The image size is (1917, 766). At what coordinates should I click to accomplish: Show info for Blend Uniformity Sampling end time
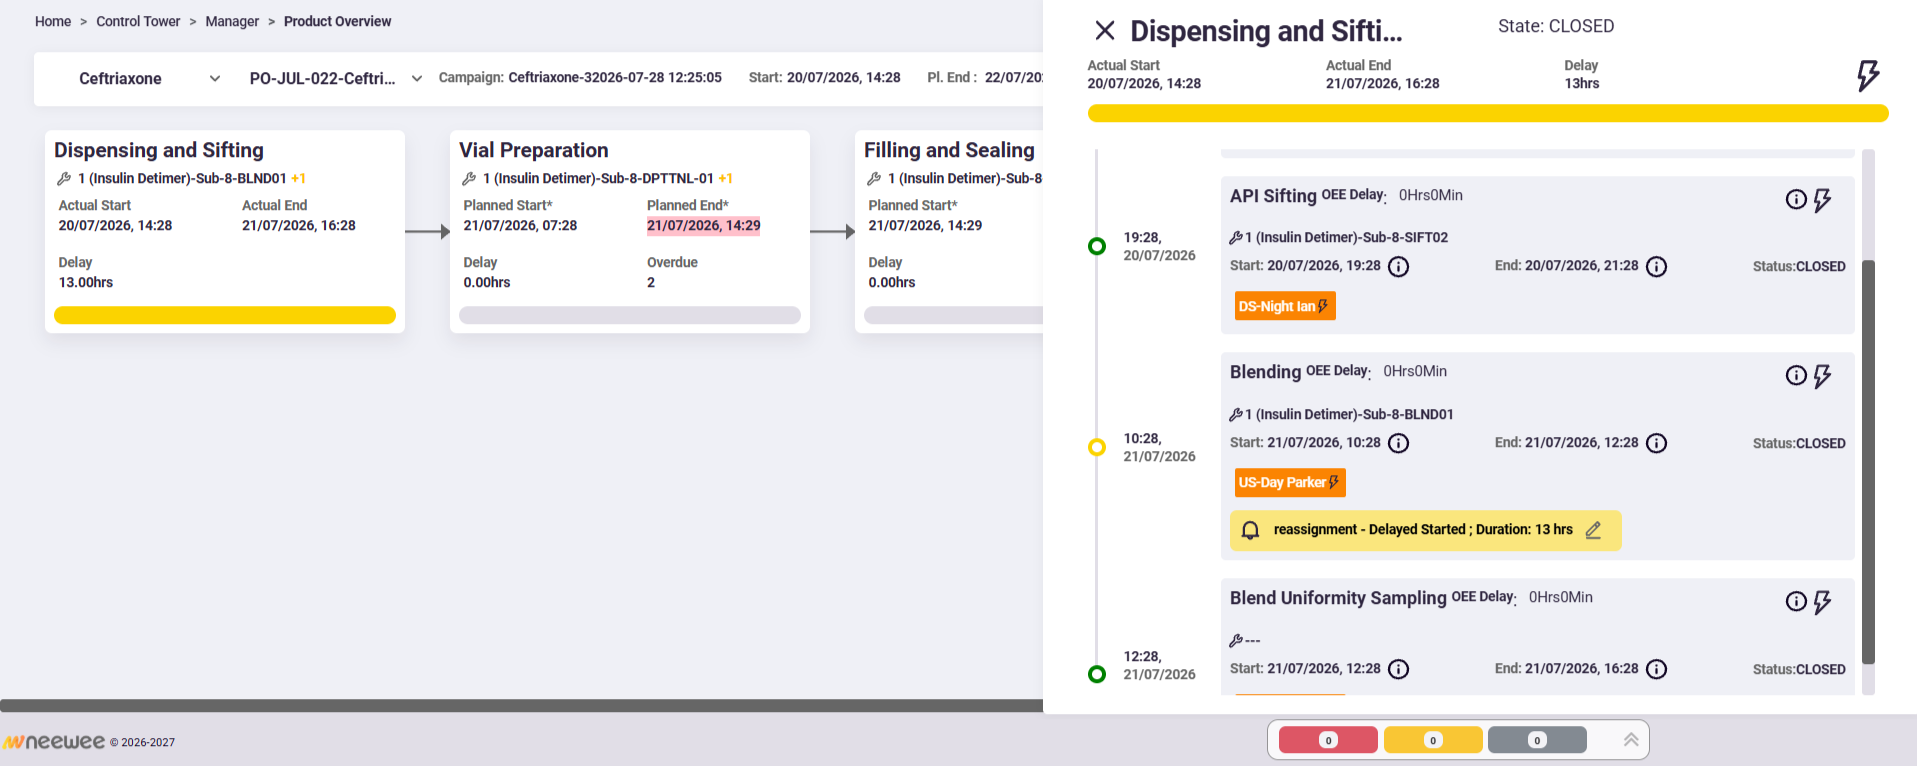(1657, 669)
